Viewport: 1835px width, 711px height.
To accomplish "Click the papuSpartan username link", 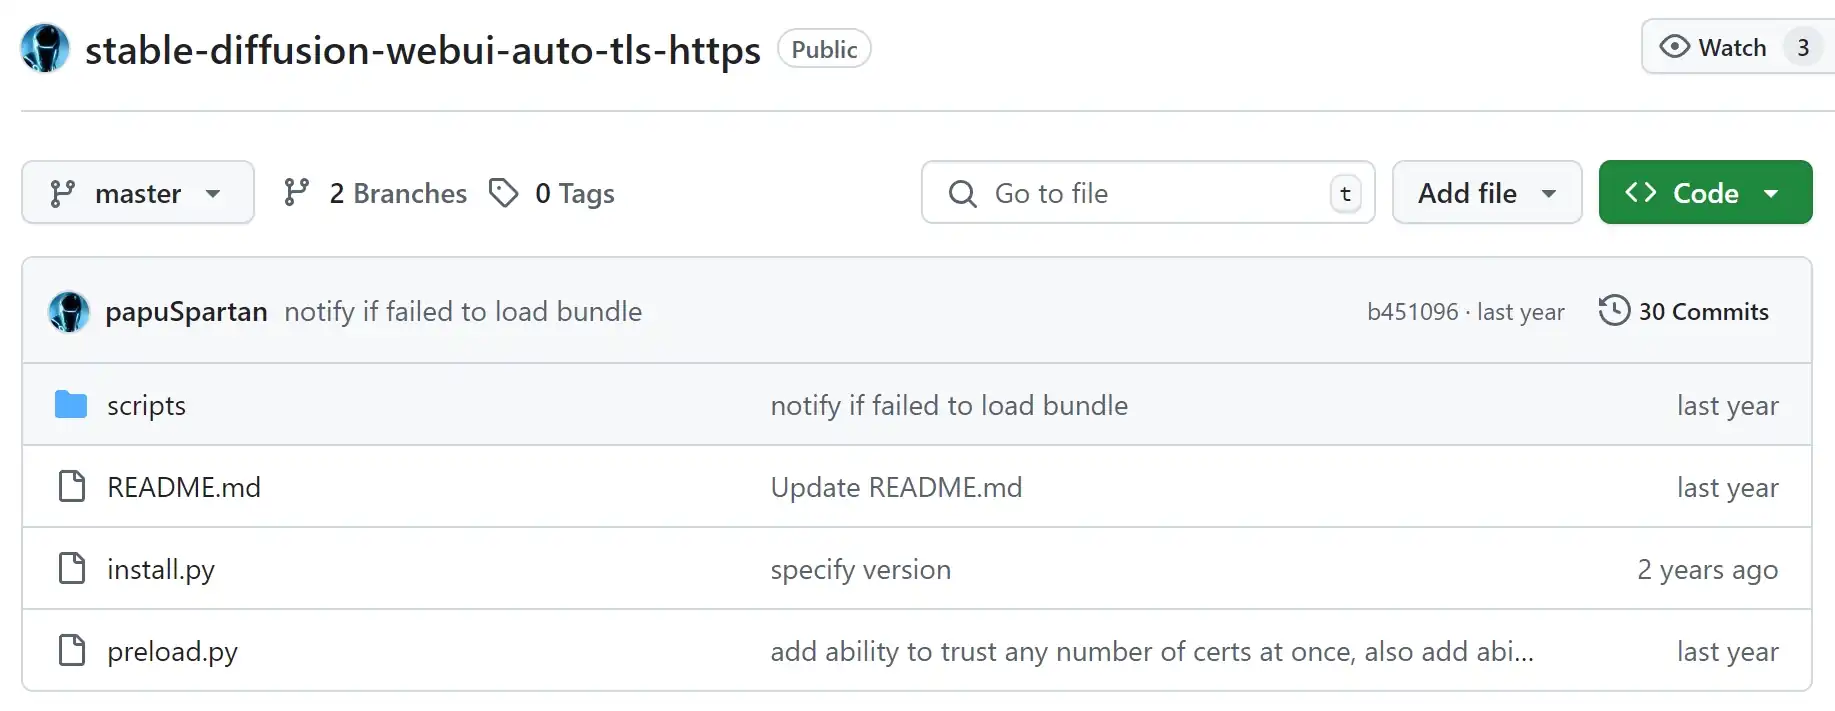I will [x=186, y=312].
